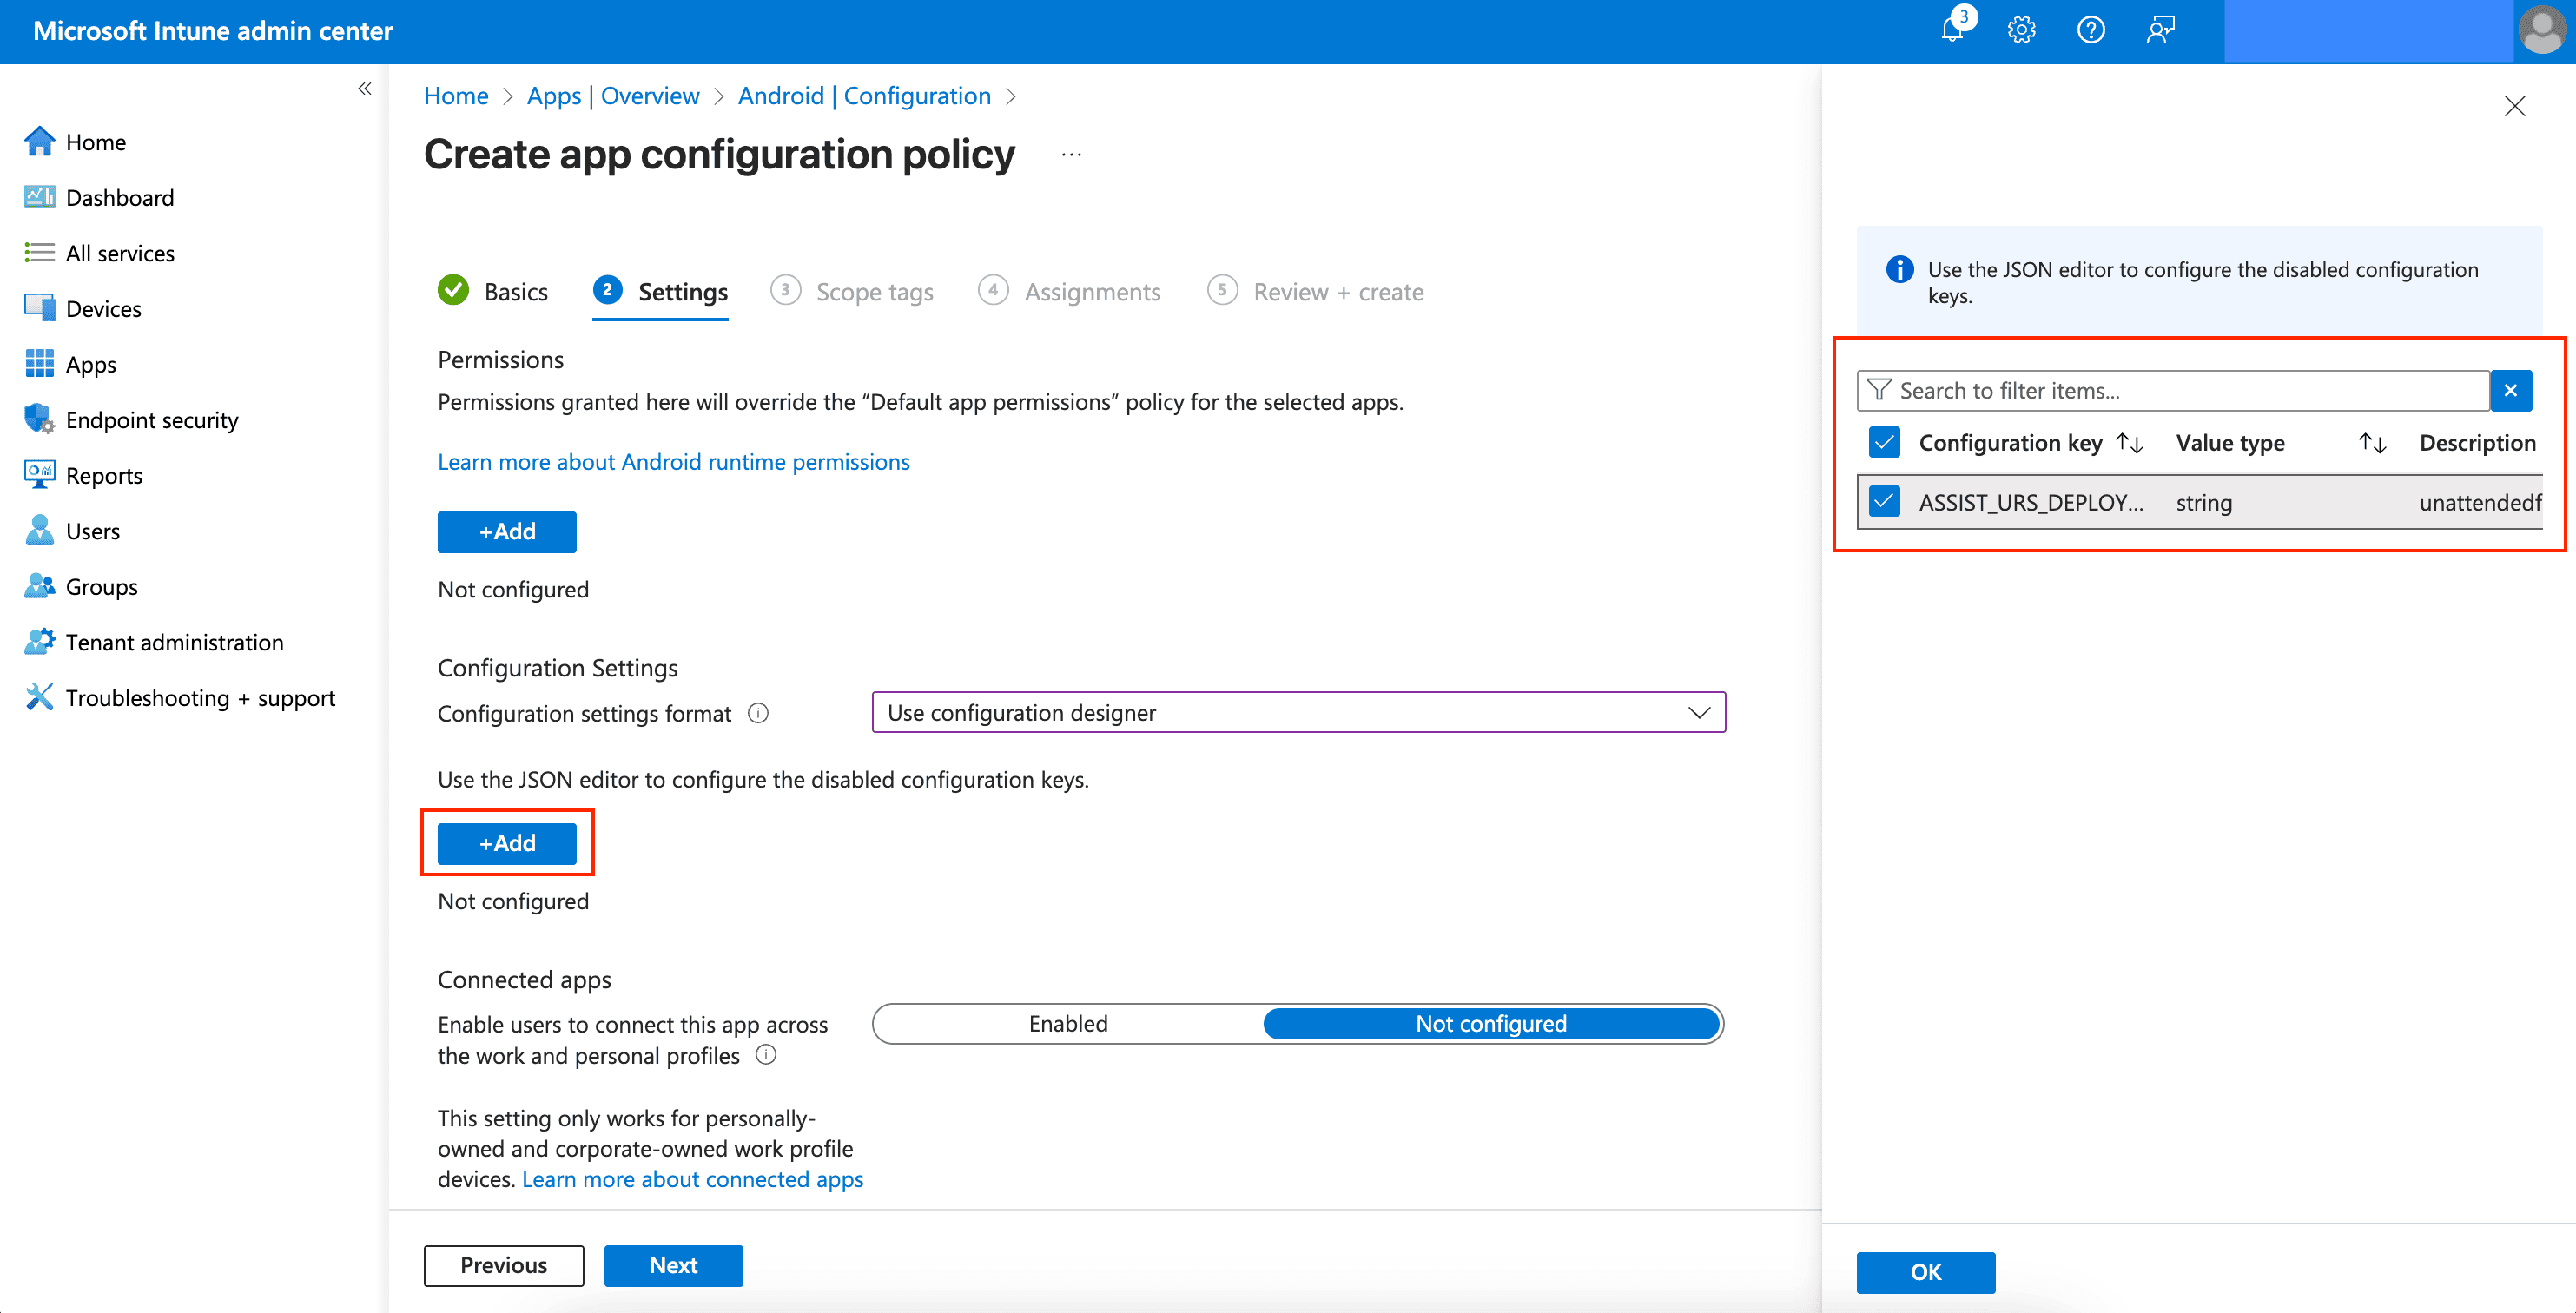Select the Review + create step tab
Screen dimensions: 2576x1313
tap(1315, 292)
